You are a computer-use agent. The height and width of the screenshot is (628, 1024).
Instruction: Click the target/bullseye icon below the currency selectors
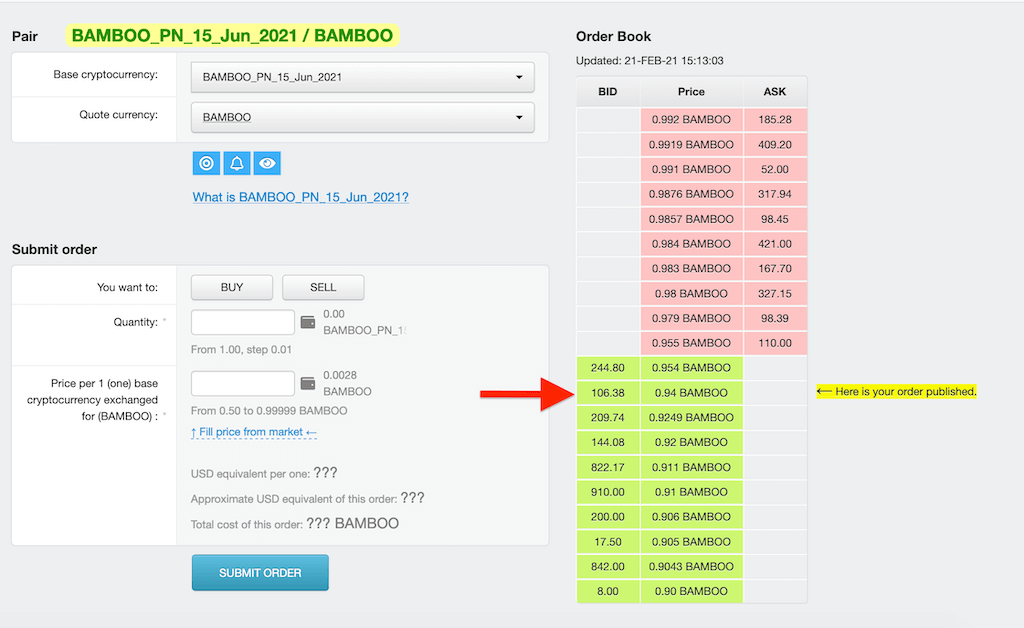point(206,162)
